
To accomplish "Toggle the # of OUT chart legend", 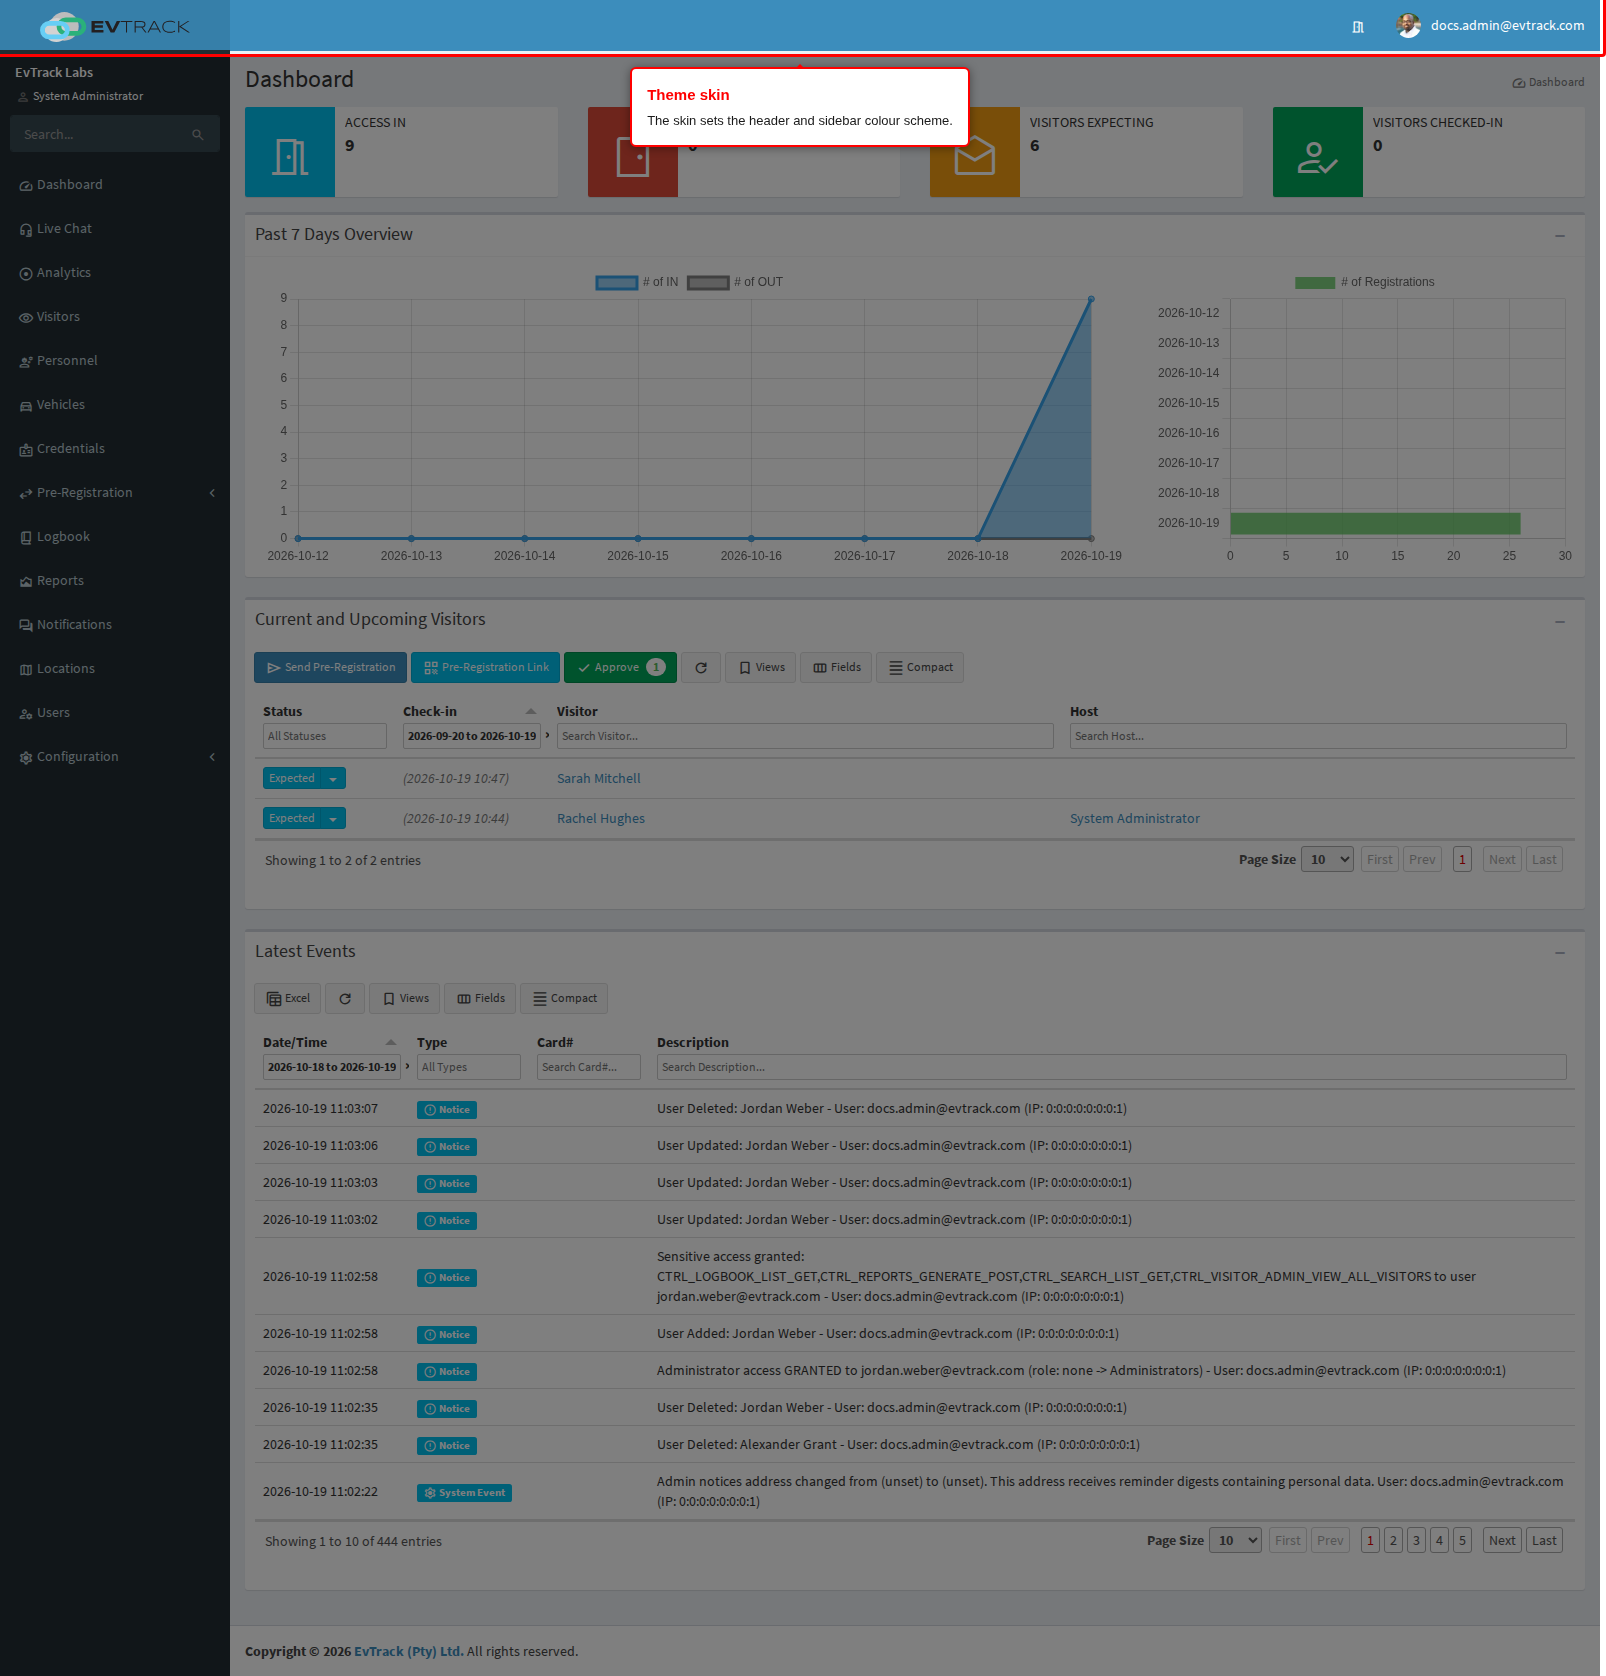I will point(735,282).
